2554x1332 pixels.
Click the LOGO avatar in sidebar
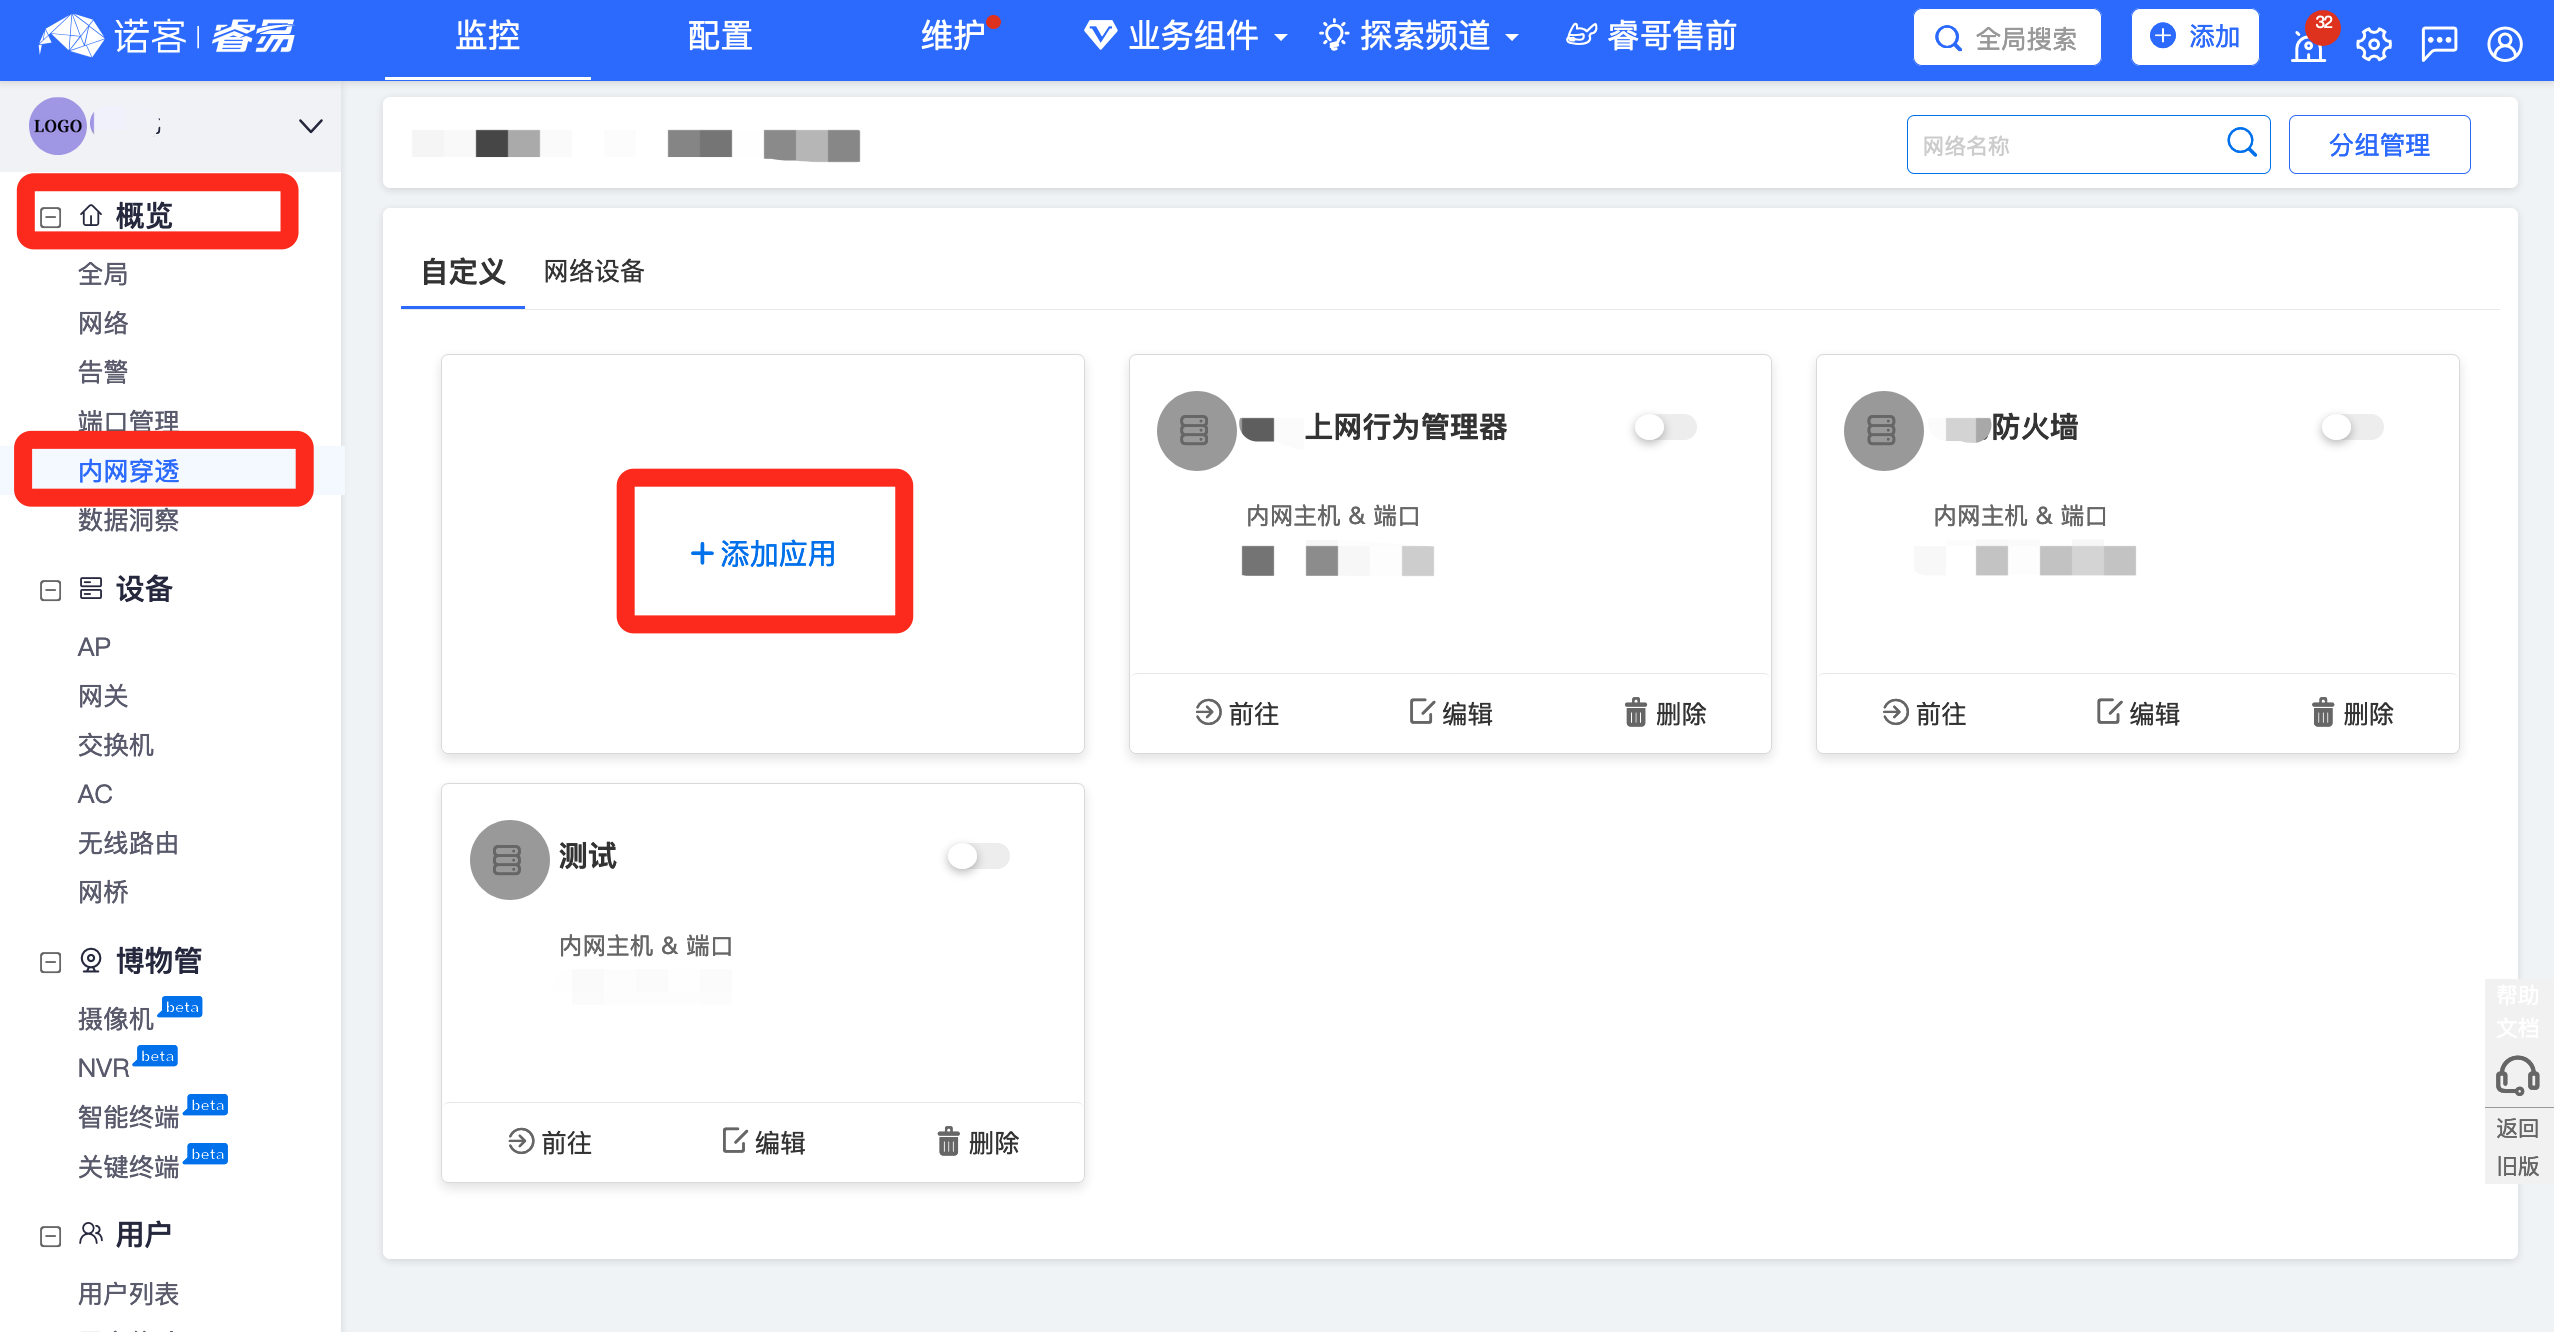[58, 126]
